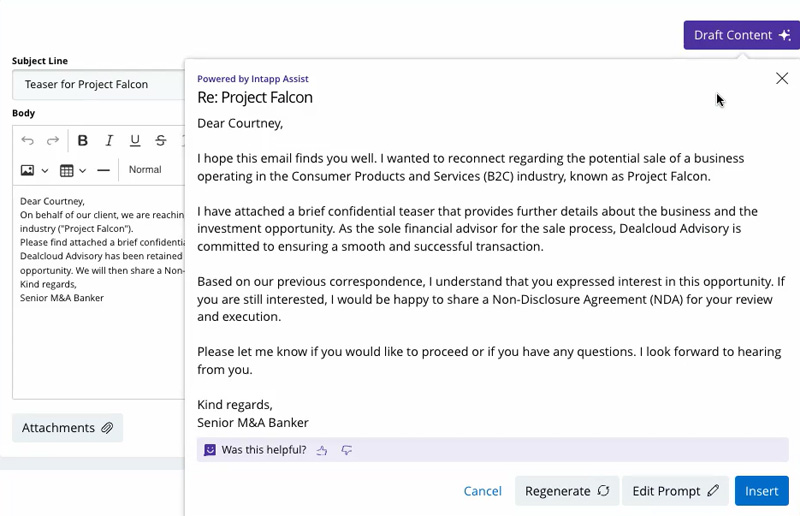Insert a horizontal line

coord(103,170)
